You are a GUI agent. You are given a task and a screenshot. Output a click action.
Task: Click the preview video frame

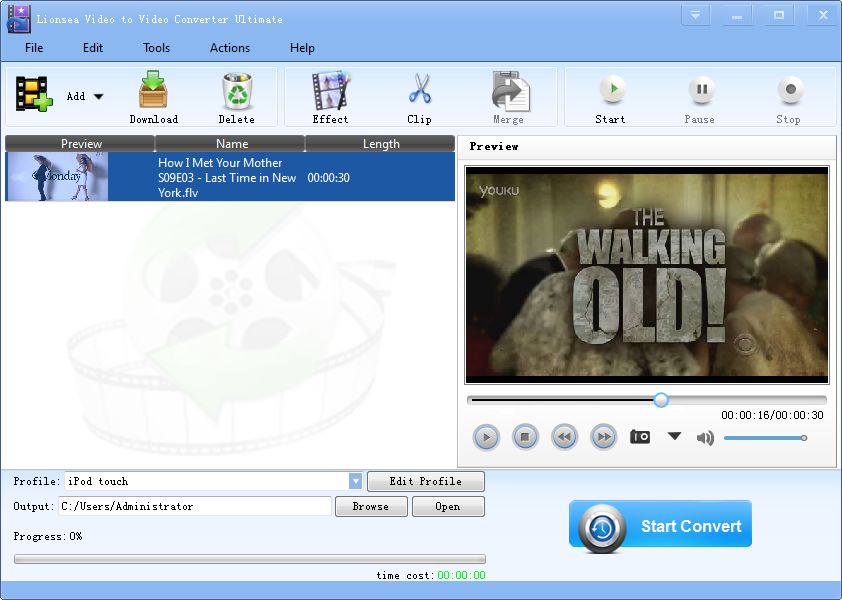(x=647, y=275)
